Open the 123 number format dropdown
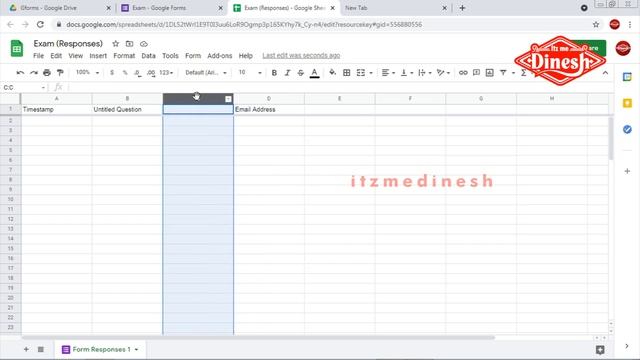Viewport: 640px width, 360px height. coord(166,73)
